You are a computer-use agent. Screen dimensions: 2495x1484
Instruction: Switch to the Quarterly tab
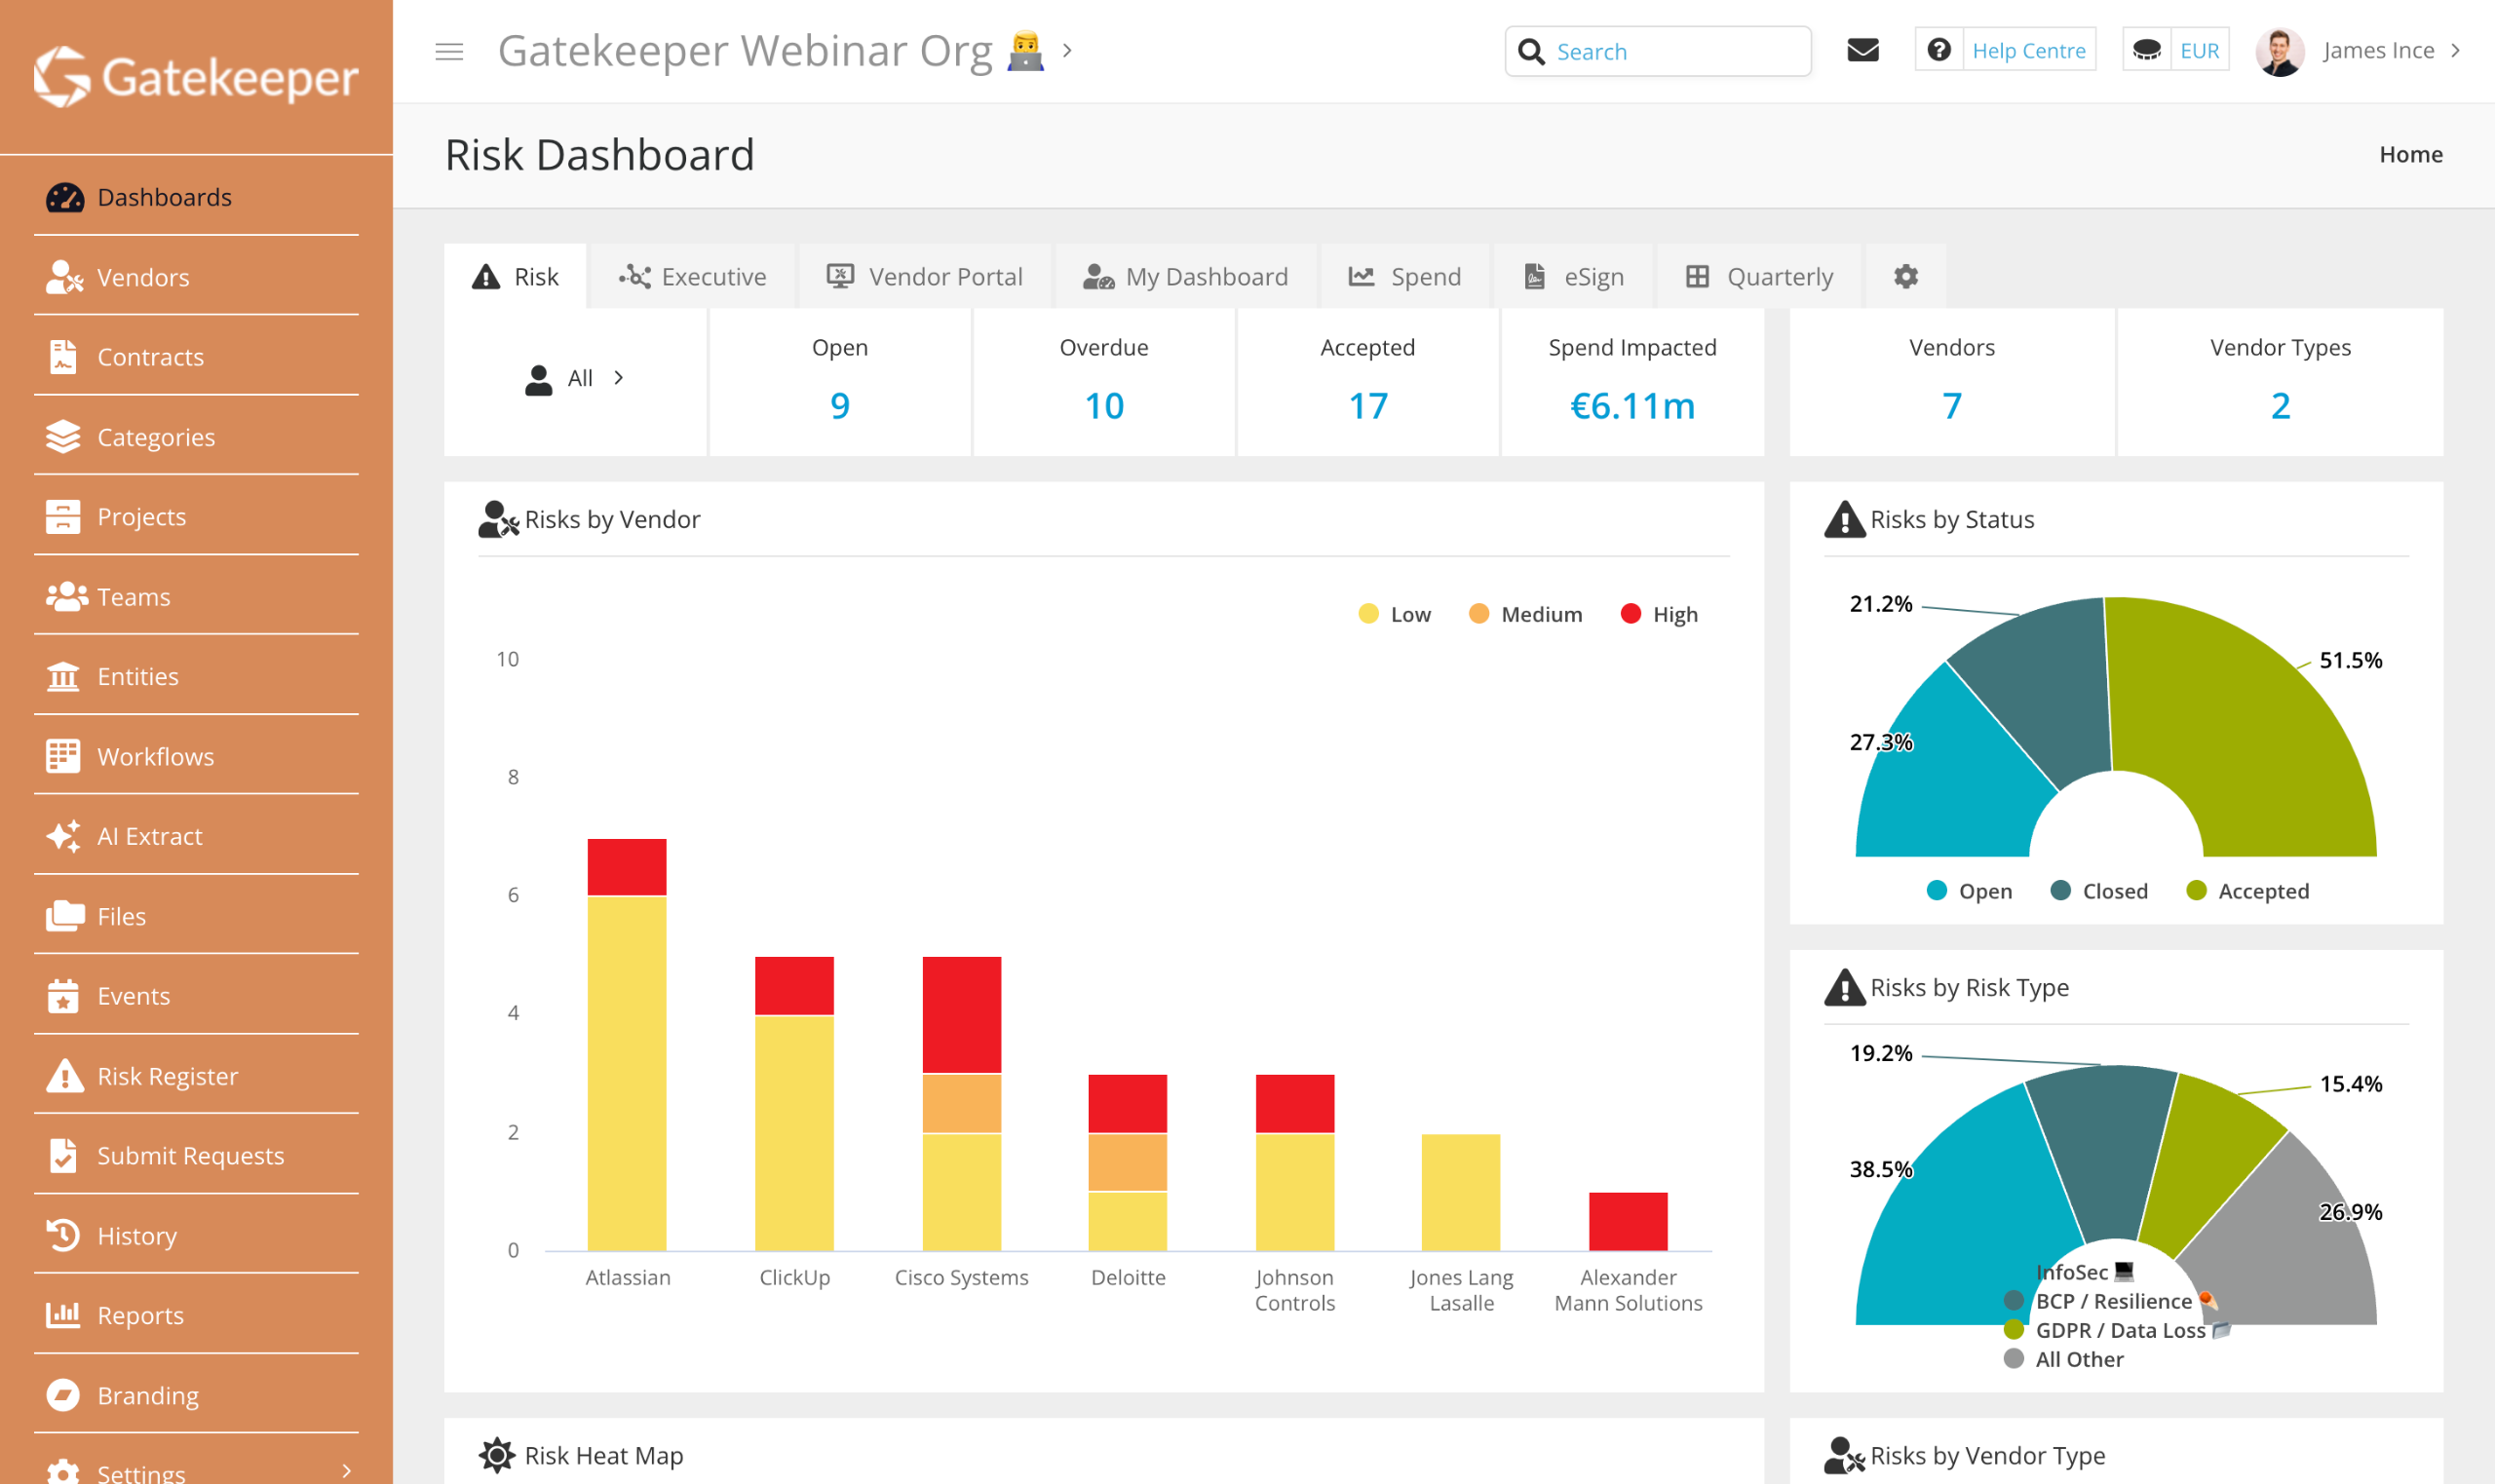point(1759,276)
